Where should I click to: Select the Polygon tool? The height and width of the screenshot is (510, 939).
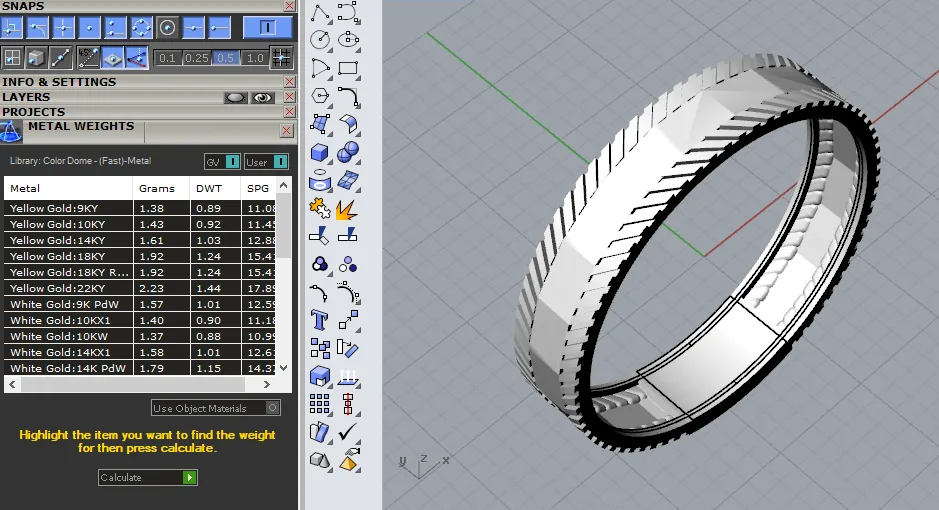click(x=320, y=96)
